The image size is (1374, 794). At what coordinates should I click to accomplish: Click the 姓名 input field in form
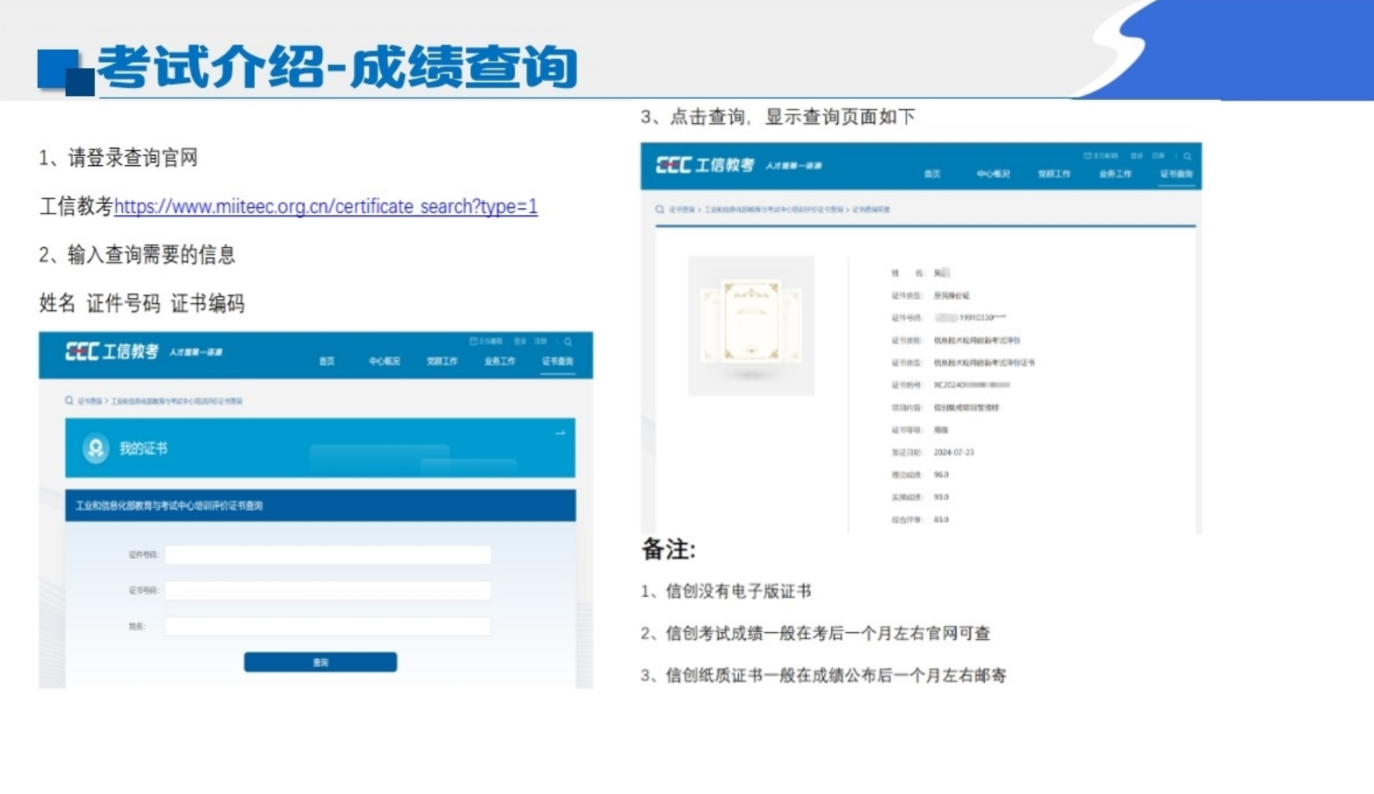click(x=327, y=627)
